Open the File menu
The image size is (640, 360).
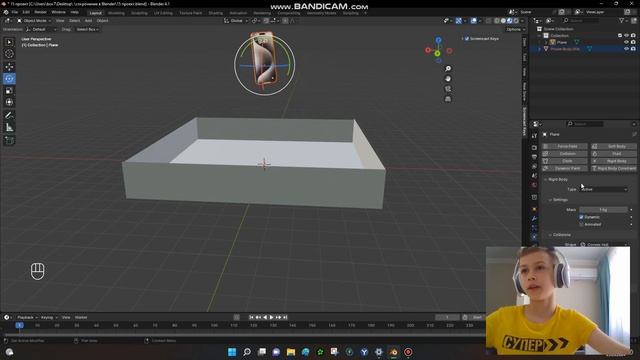point(15,12)
